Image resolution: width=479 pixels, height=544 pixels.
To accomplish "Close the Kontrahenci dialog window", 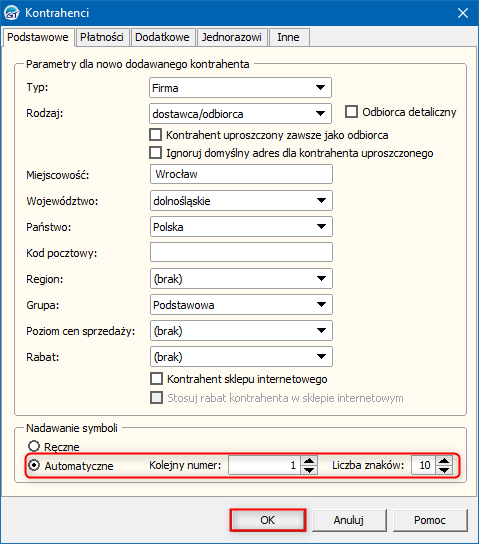I will [463, 13].
